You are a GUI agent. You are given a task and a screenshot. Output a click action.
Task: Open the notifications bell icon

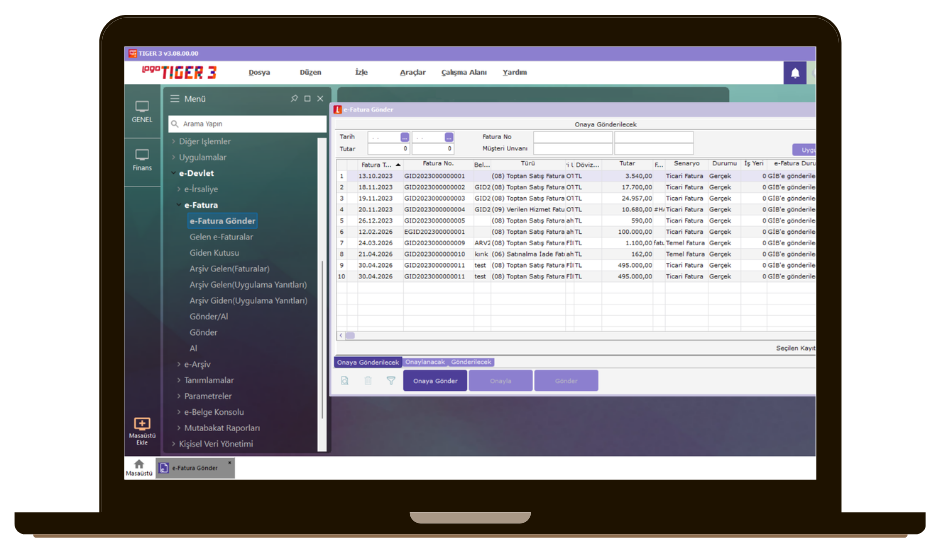click(795, 73)
